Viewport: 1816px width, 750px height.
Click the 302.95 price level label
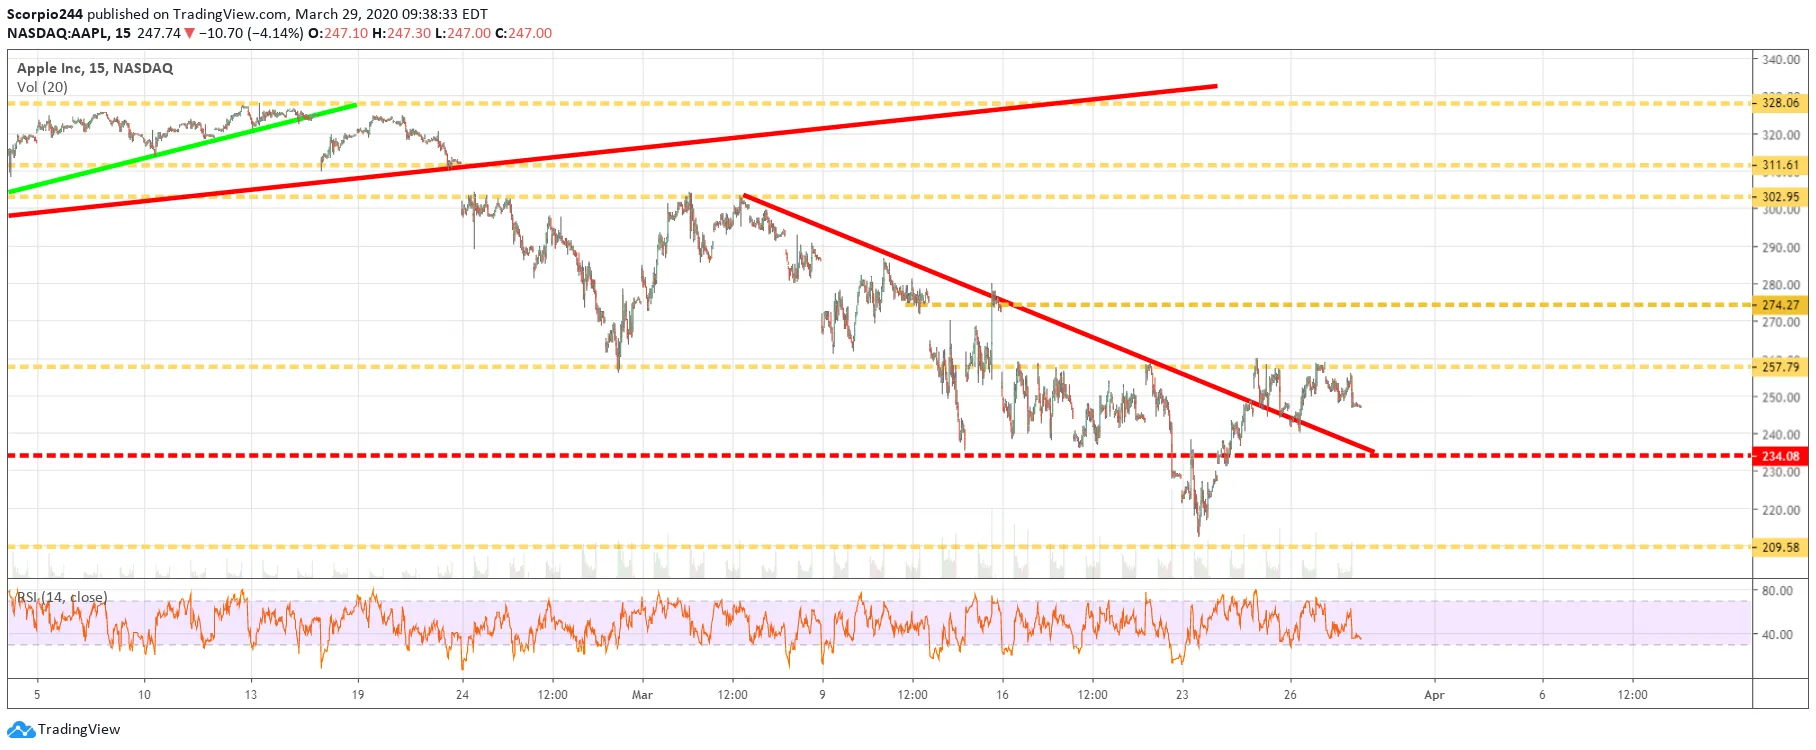coord(1780,197)
